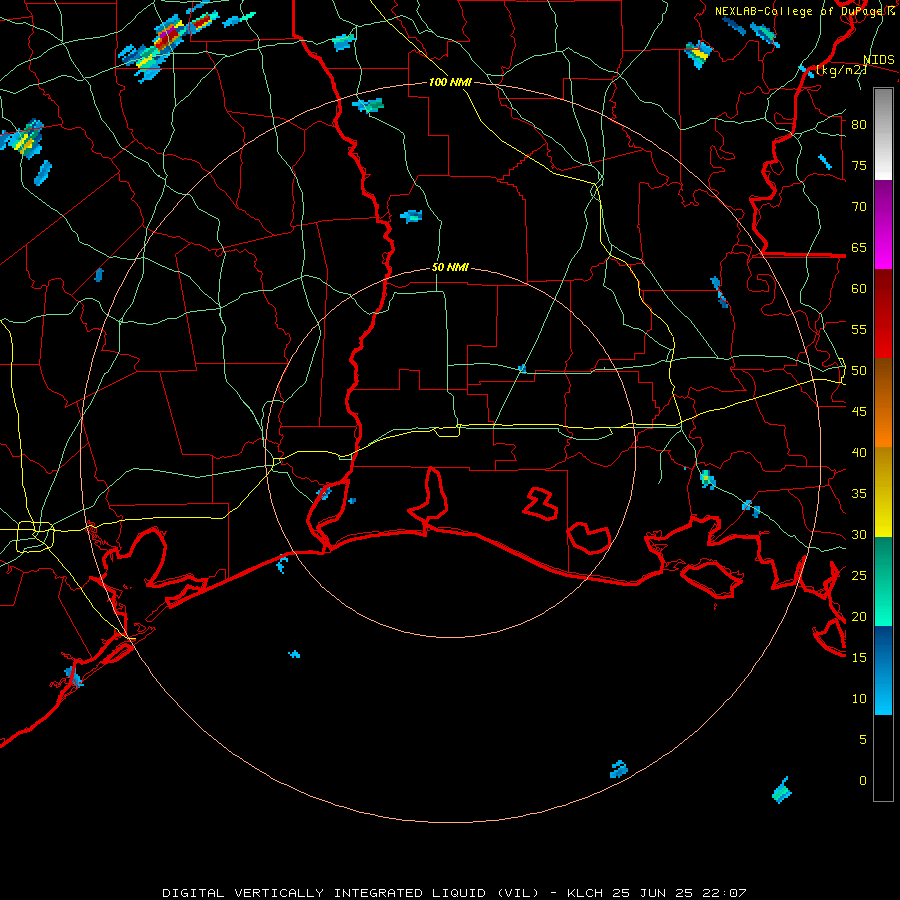
Task: Click the 100 NMI range ring label
Action: (x=450, y=83)
